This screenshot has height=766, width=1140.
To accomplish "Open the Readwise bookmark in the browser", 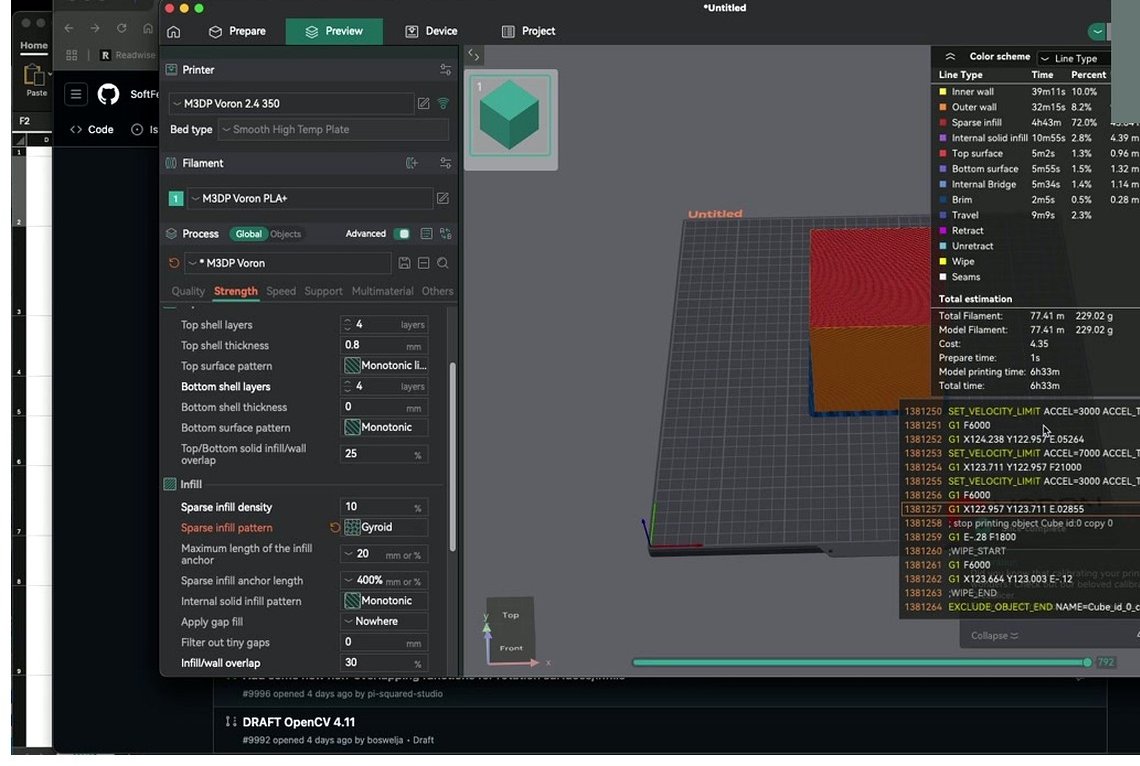I will pos(128,55).
